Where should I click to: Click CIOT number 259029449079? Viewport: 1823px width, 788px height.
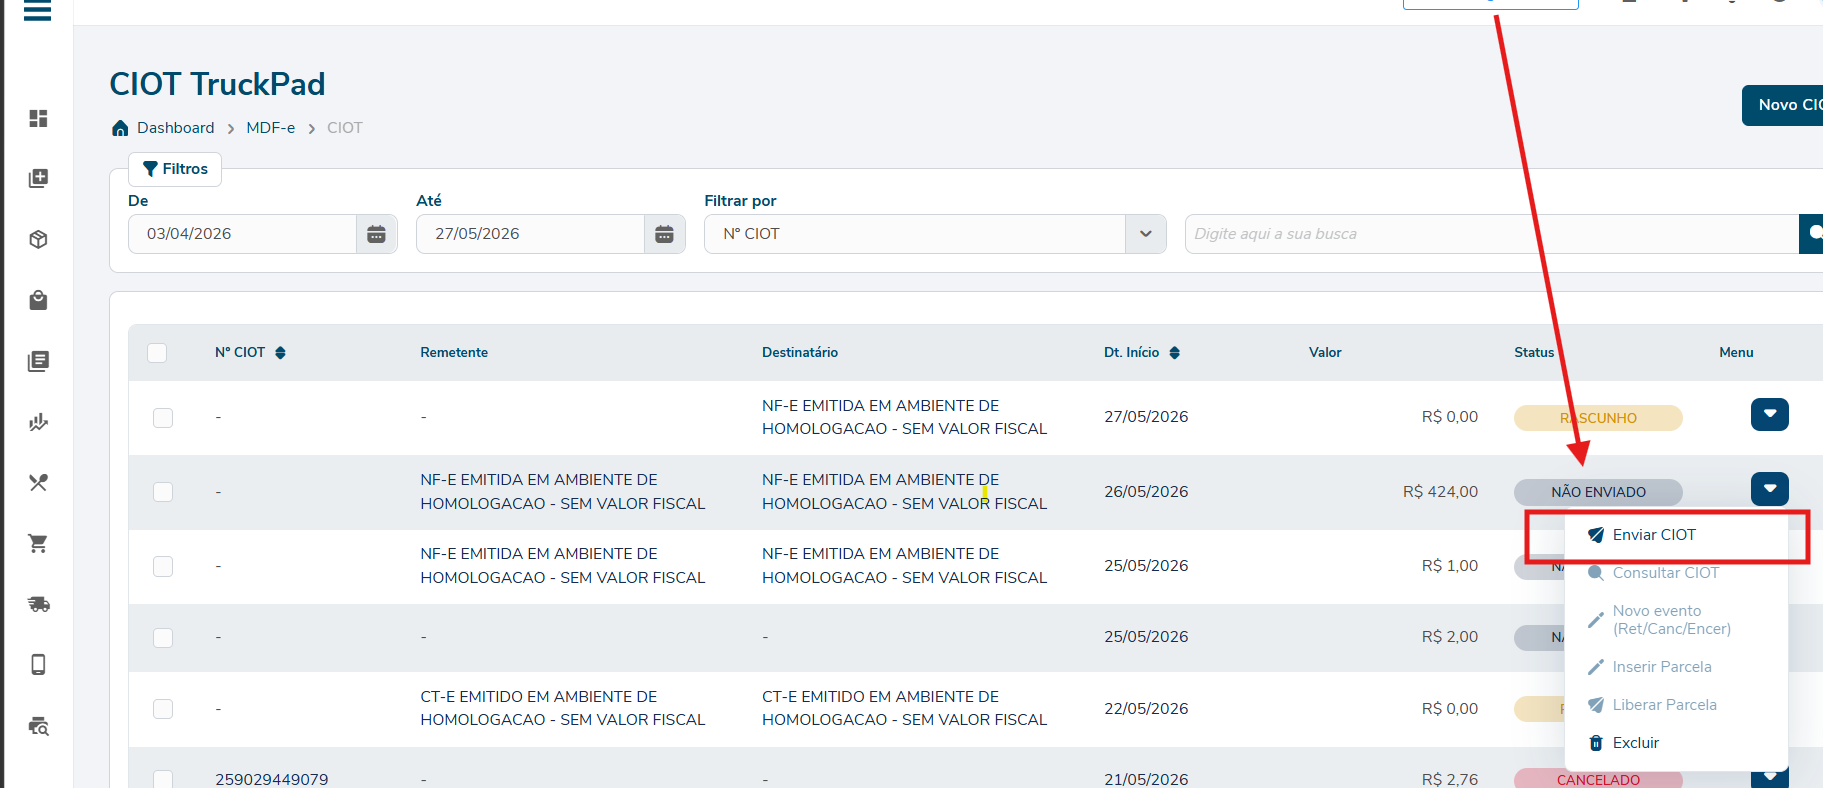pyautogui.click(x=272, y=780)
